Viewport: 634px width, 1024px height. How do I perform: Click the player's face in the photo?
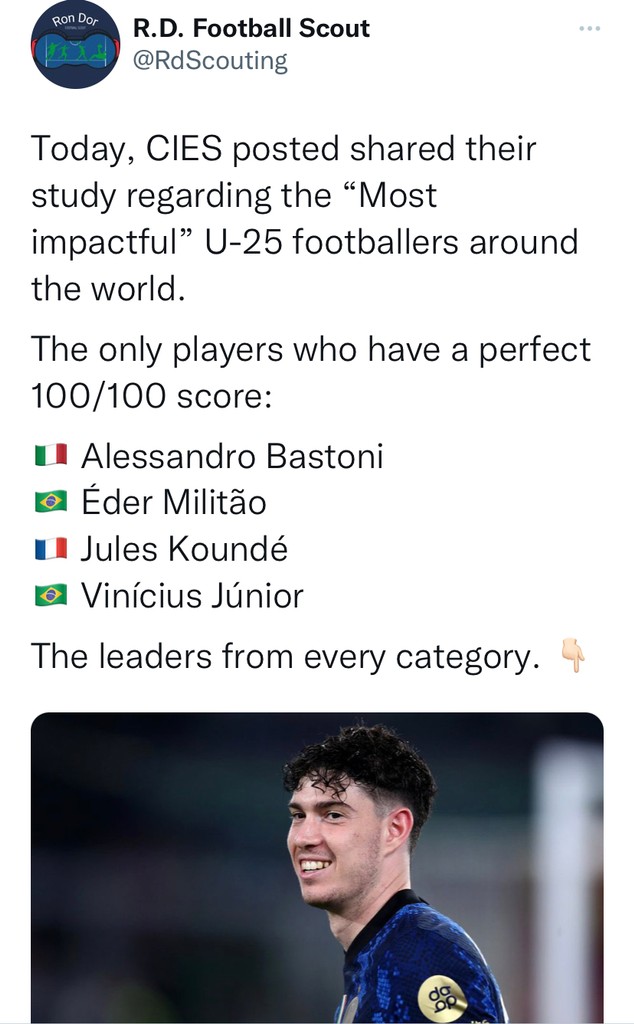pos(340,841)
